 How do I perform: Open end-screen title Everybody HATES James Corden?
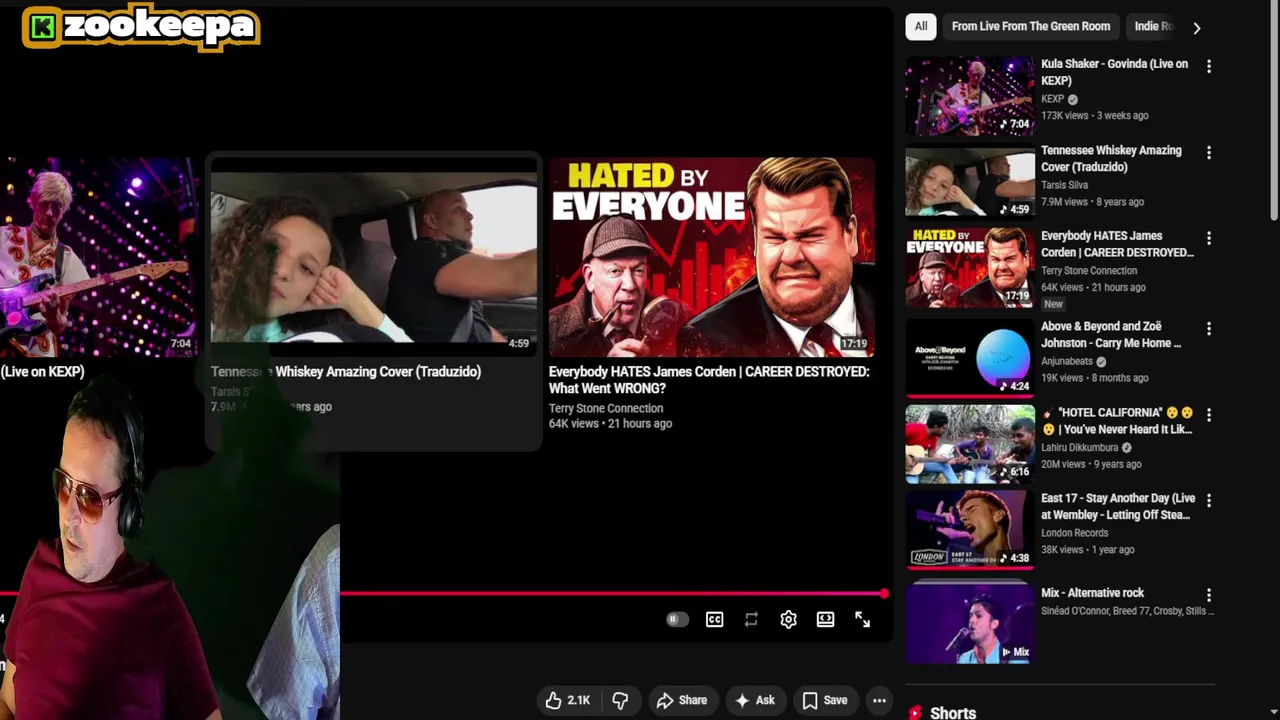coord(709,380)
